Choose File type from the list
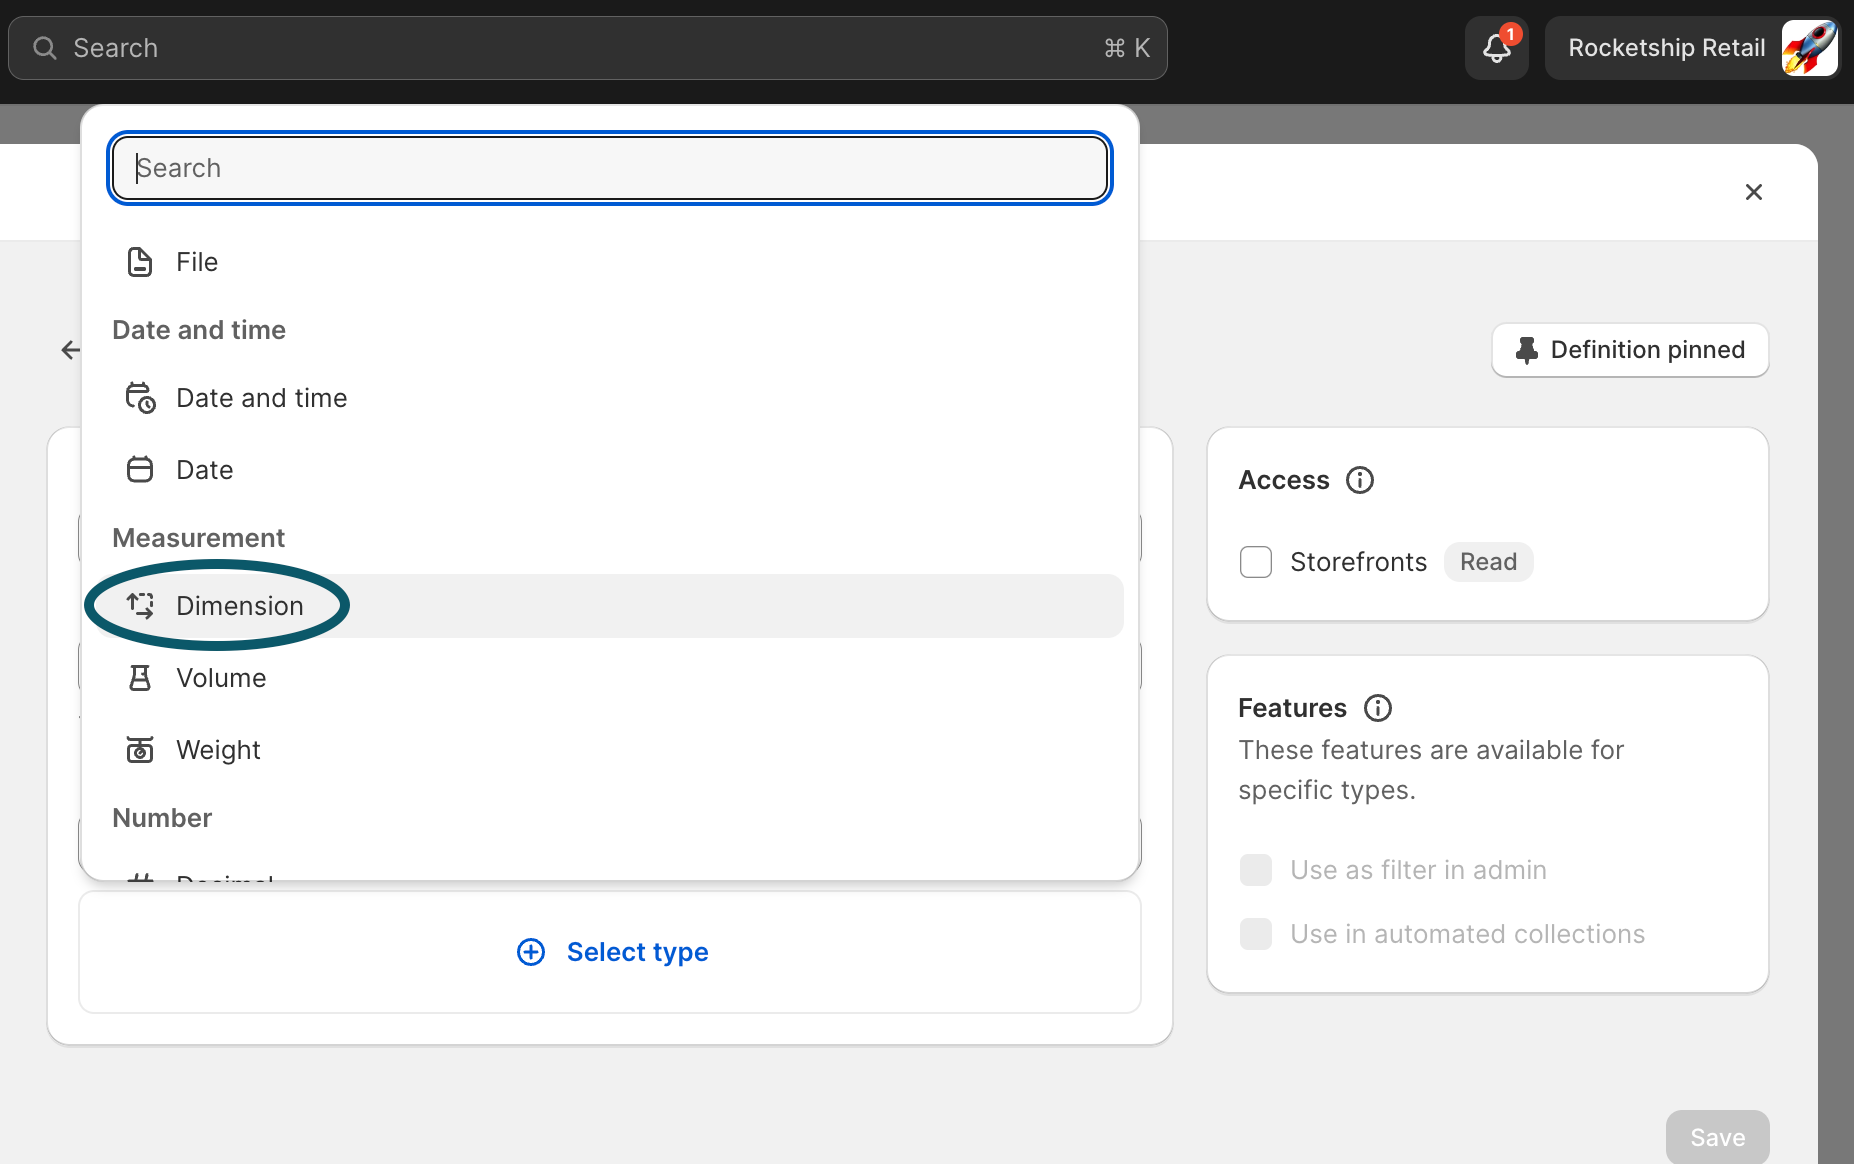Screen dimensions: 1854x1164 pos(197,262)
